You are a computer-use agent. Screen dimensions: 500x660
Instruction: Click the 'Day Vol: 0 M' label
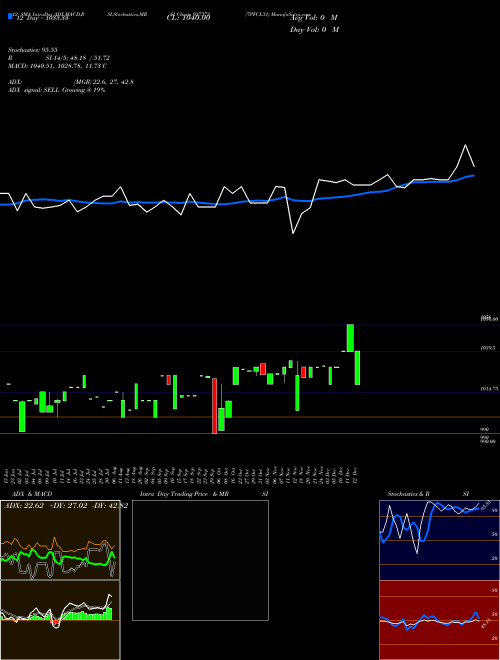[x=314, y=30]
